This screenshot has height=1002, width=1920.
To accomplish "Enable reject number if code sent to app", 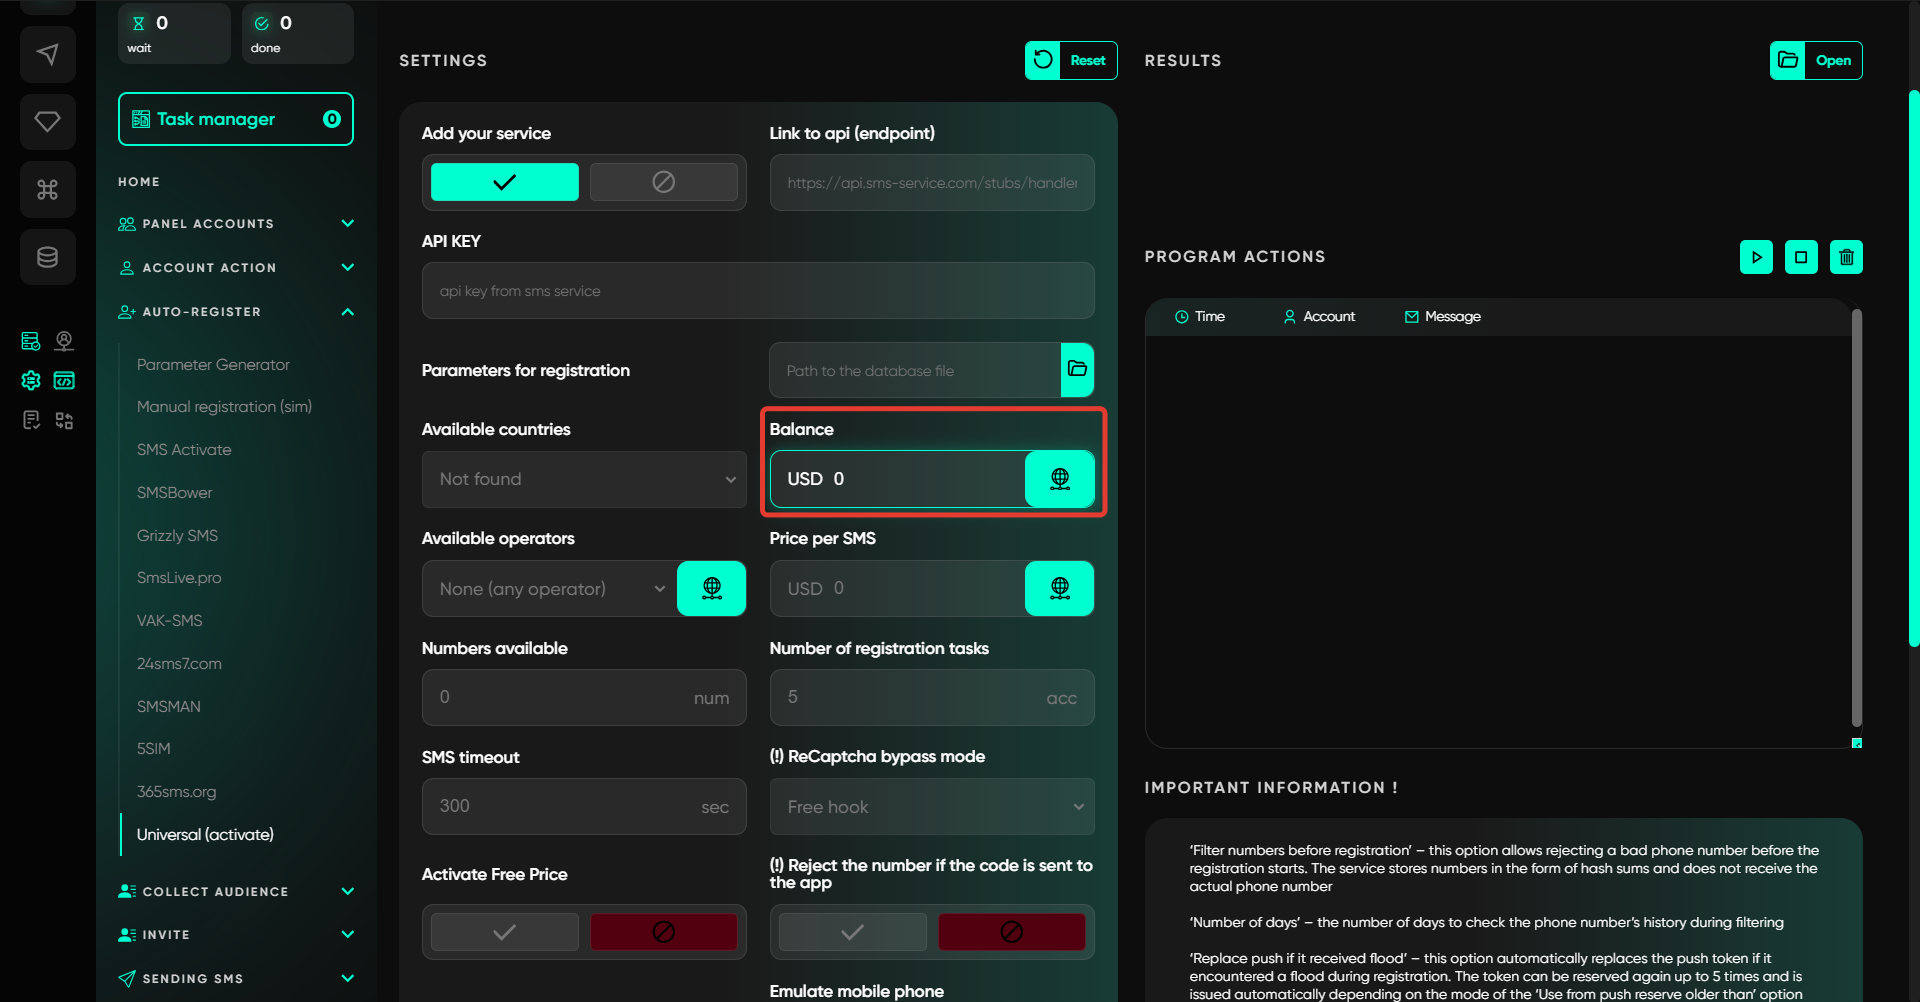I will pos(852,932).
